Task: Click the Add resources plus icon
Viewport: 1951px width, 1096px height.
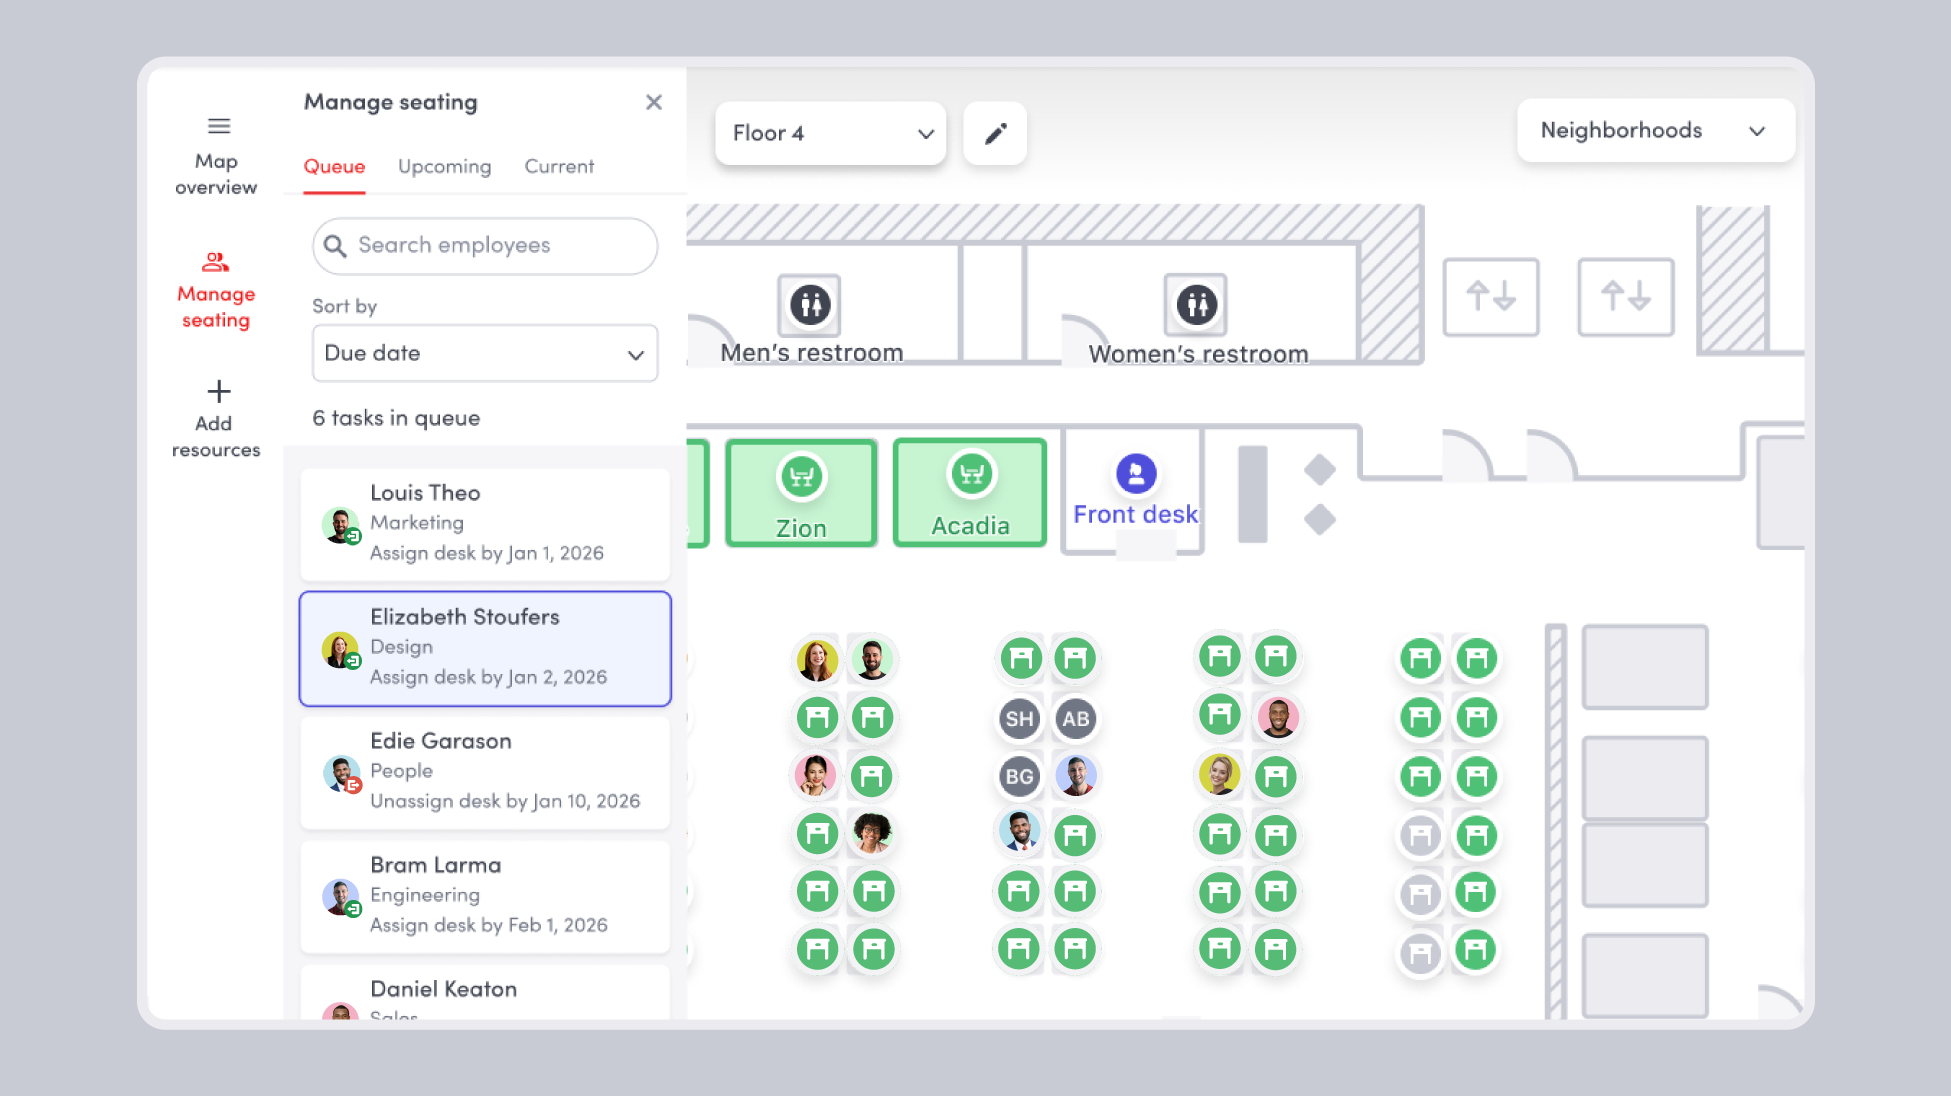Action: [x=218, y=391]
